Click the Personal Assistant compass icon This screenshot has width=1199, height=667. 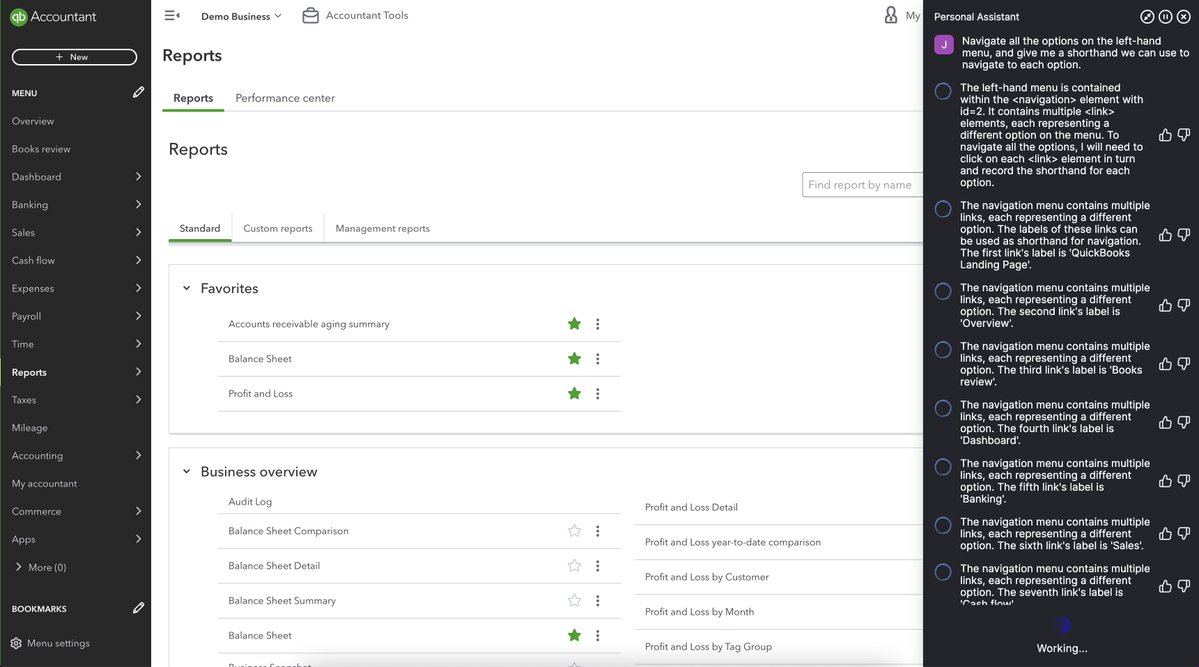point(1147,17)
